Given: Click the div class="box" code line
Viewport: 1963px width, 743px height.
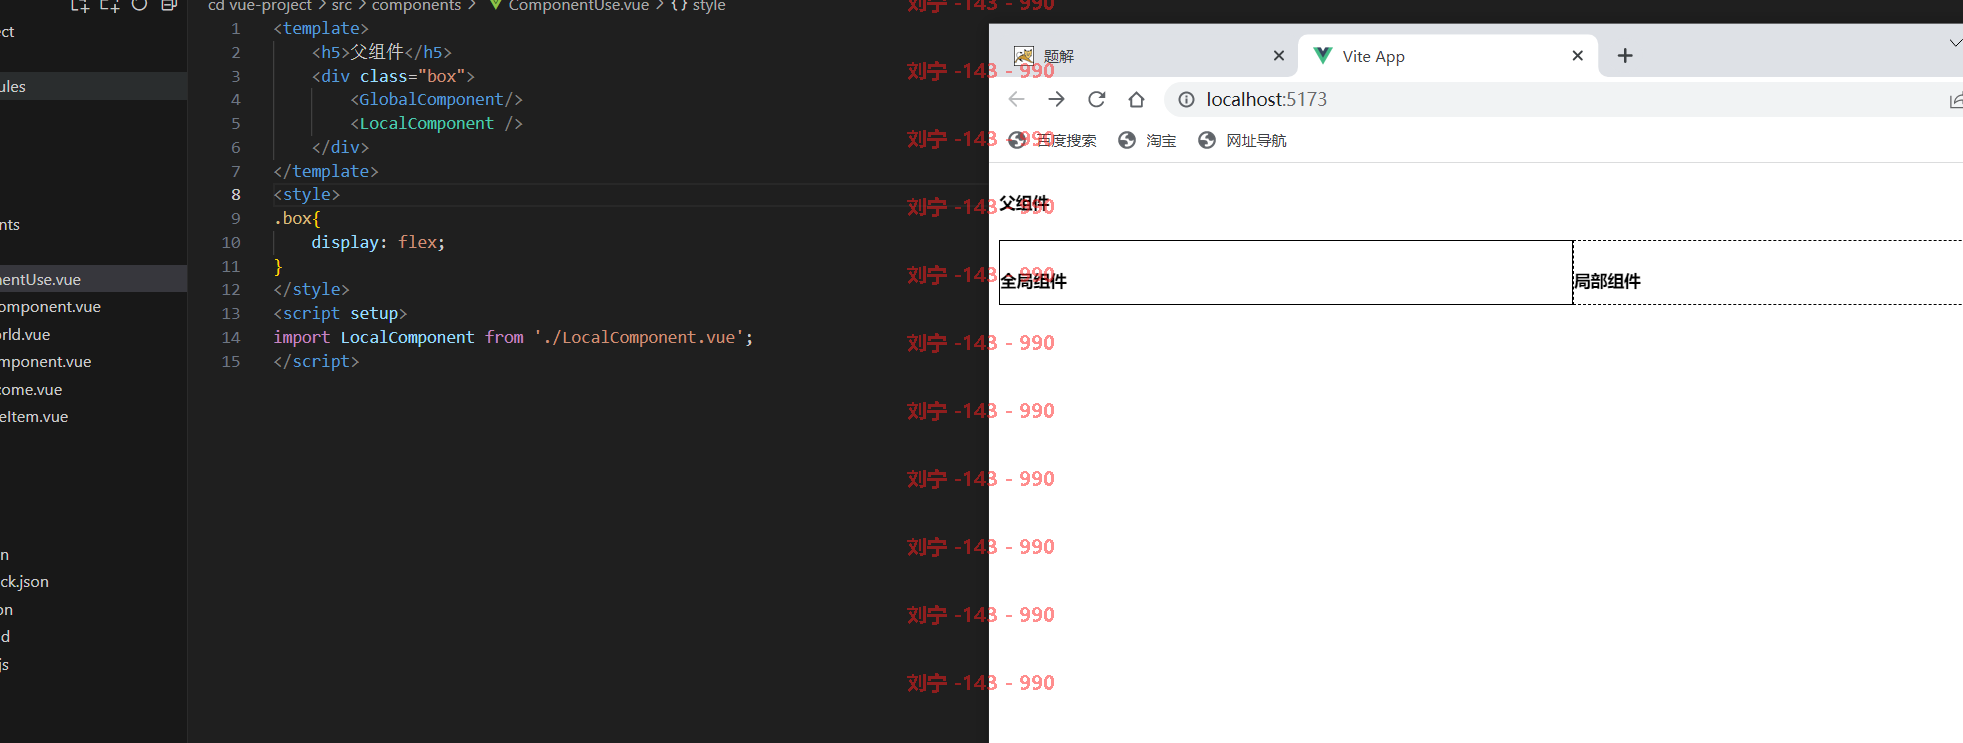Looking at the screenshot, I should click(x=393, y=76).
